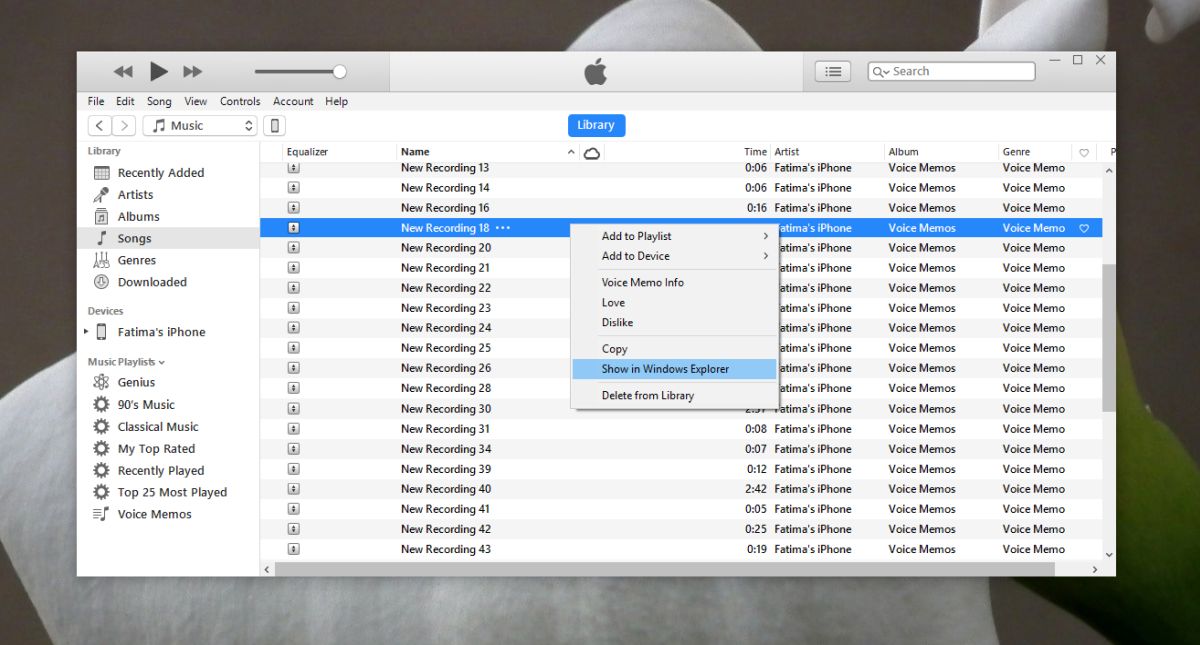This screenshot has height=645, width=1200.
Task: Open the Controls menu
Action: [240, 101]
